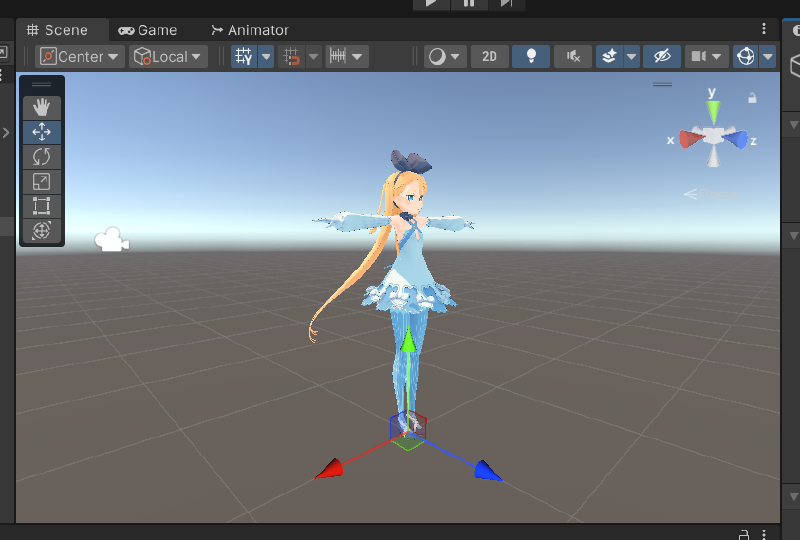Click the green Y axis gizmo cone
The height and width of the screenshot is (540, 800).
pyautogui.click(x=713, y=108)
